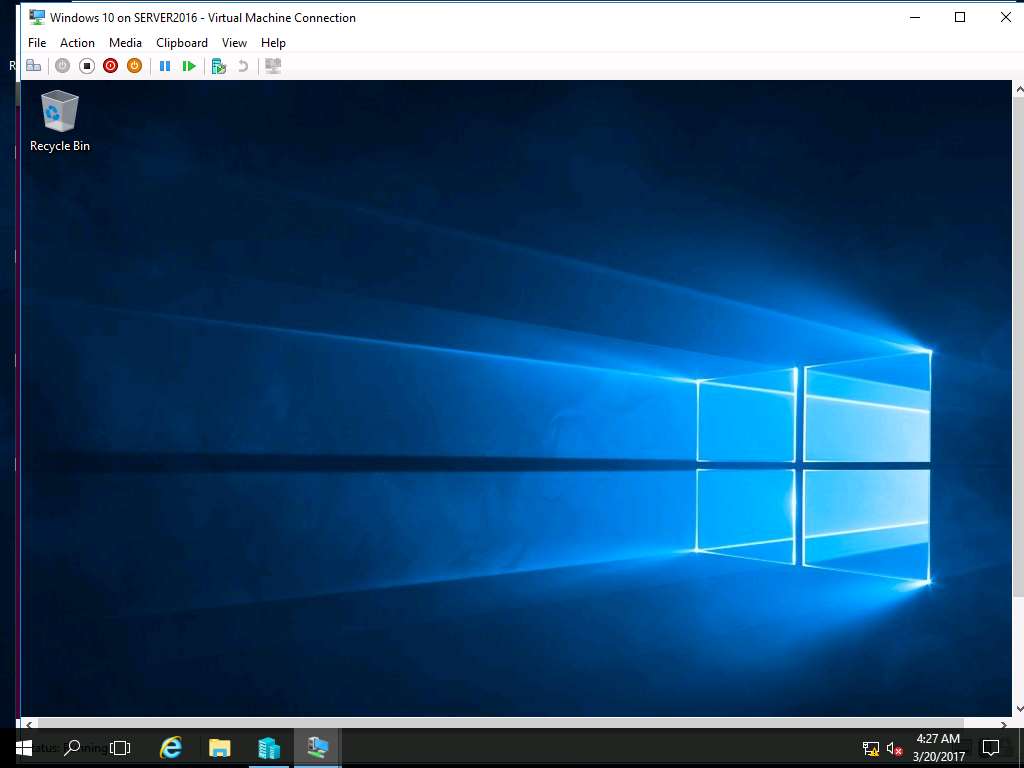Click the vertical scrollbar down arrow
The image size is (1024, 768).
click(1019, 709)
